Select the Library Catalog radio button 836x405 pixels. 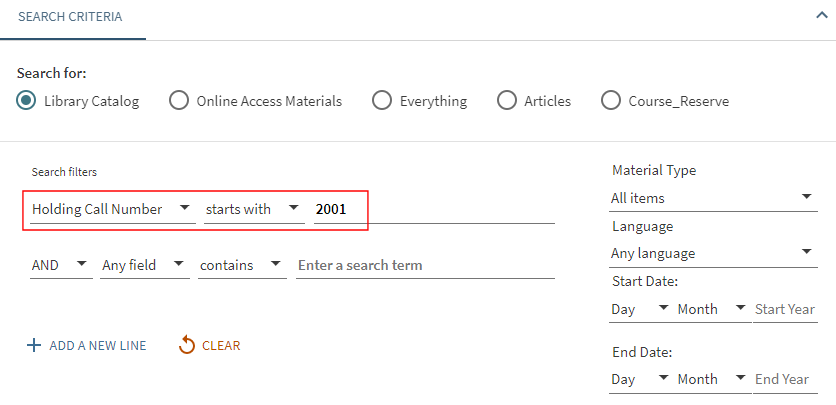(27, 101)
